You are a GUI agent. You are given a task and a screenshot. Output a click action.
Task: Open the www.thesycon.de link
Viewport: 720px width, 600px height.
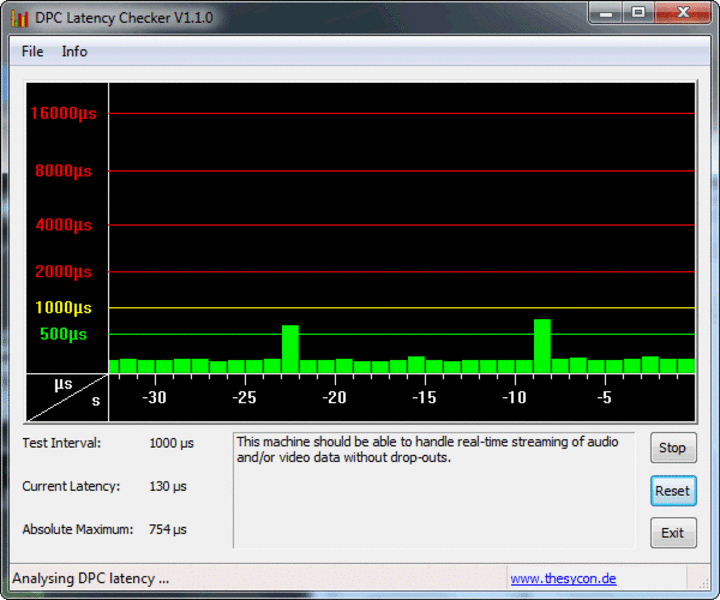pyautogui.click(x=563, y=578)
